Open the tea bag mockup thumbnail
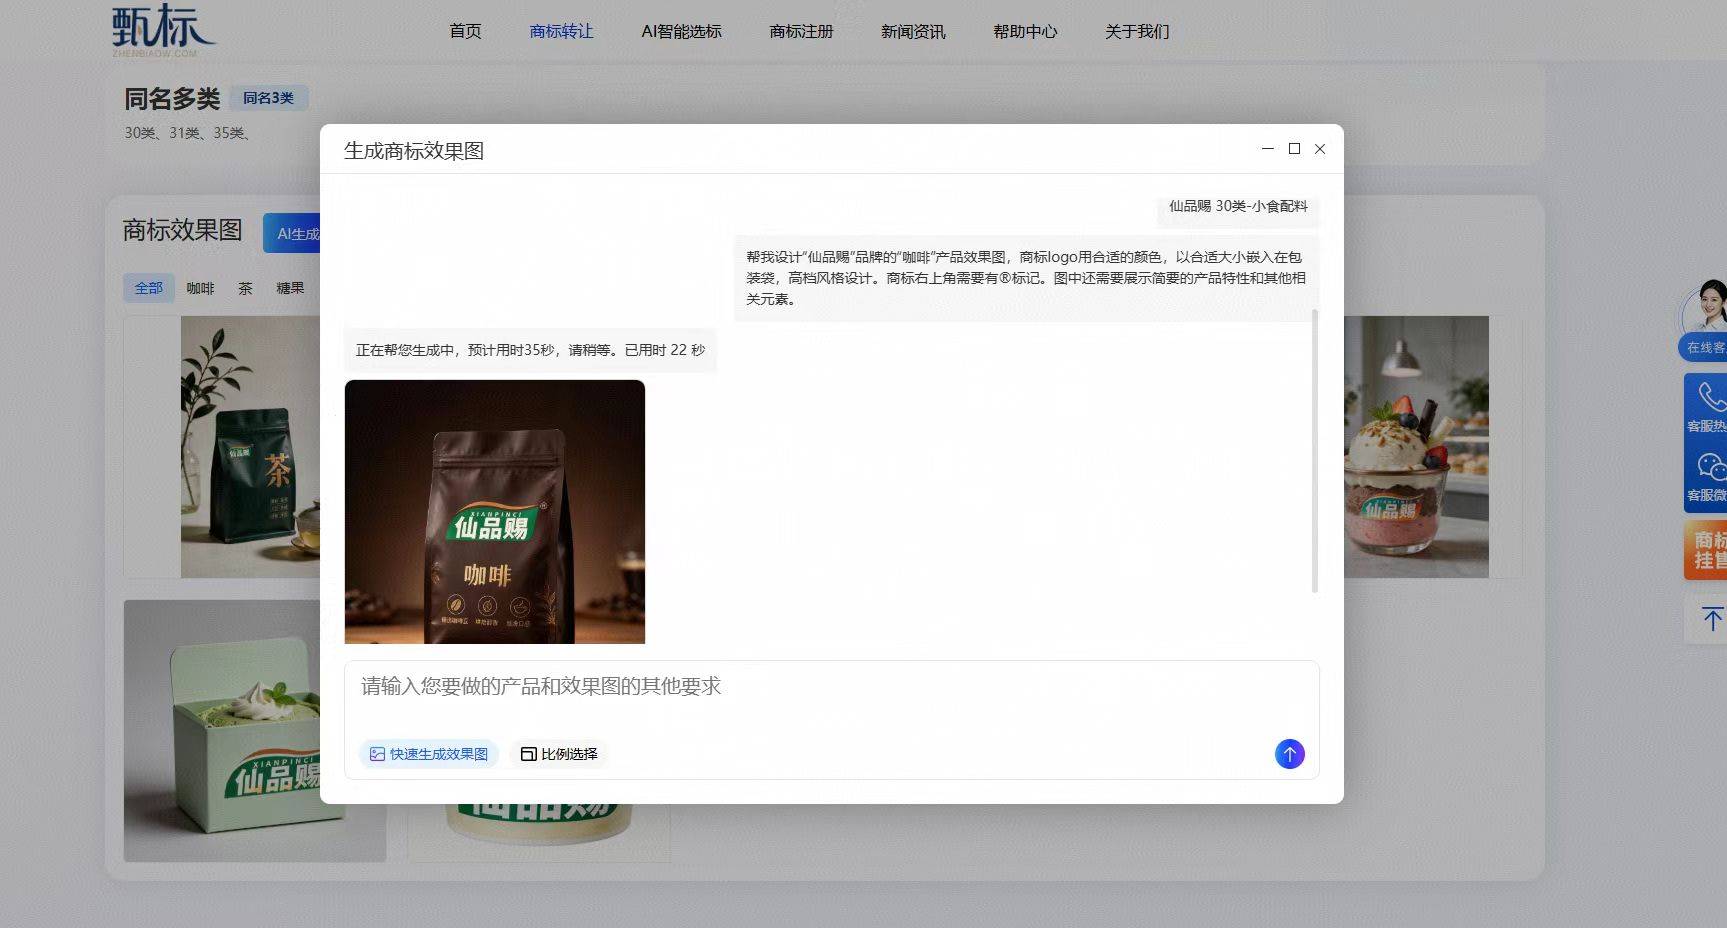 pos(250,447)
